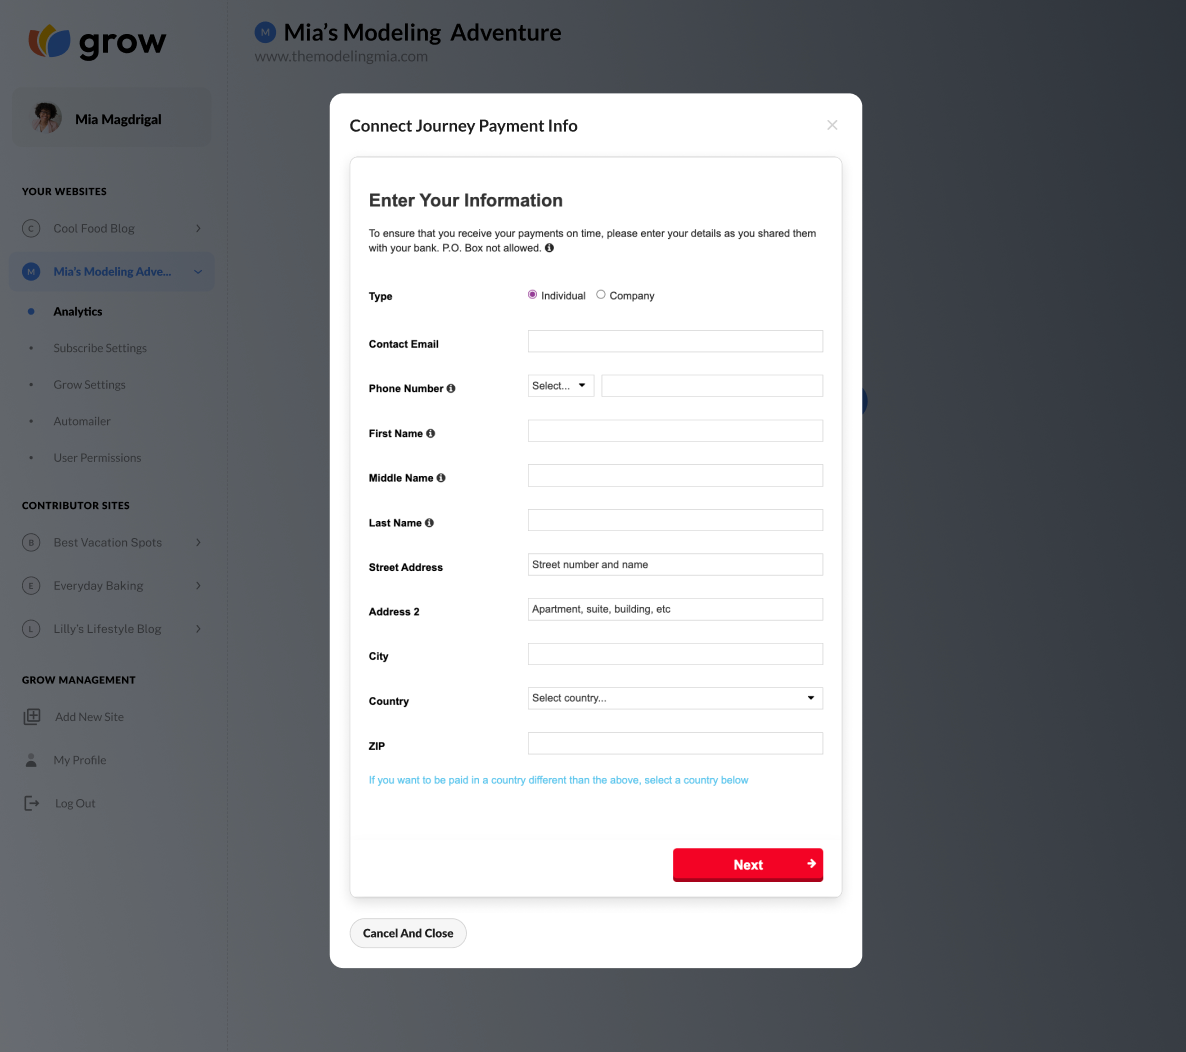Screen dimensions: 1186x1052
Task: Click the info icon beside Middle Name
Action: coord(441,478)
